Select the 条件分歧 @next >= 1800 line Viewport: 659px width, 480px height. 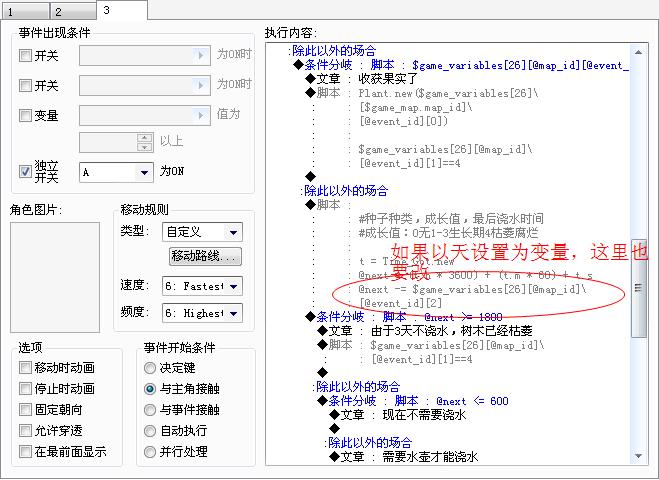404,316
